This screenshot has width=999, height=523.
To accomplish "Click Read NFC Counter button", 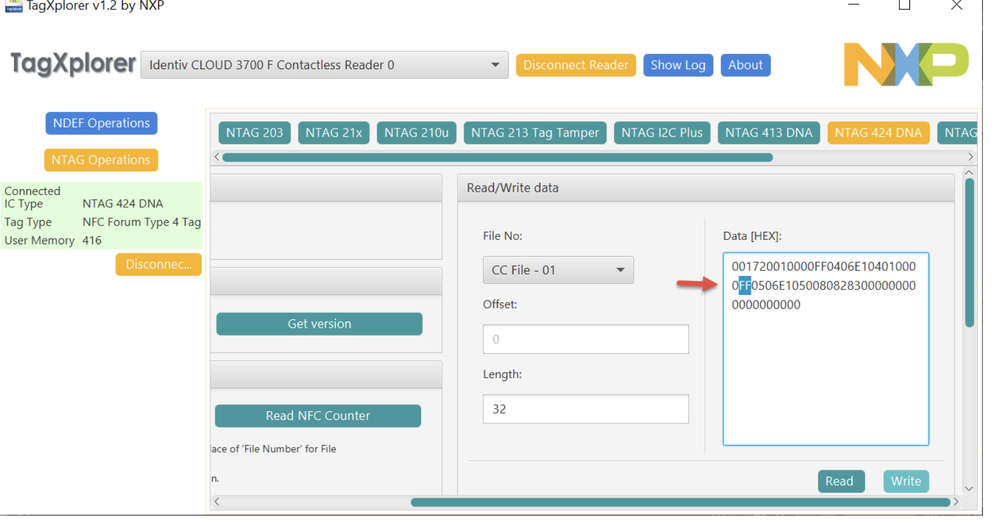I will pyautogui.click(x=318, y=415).
